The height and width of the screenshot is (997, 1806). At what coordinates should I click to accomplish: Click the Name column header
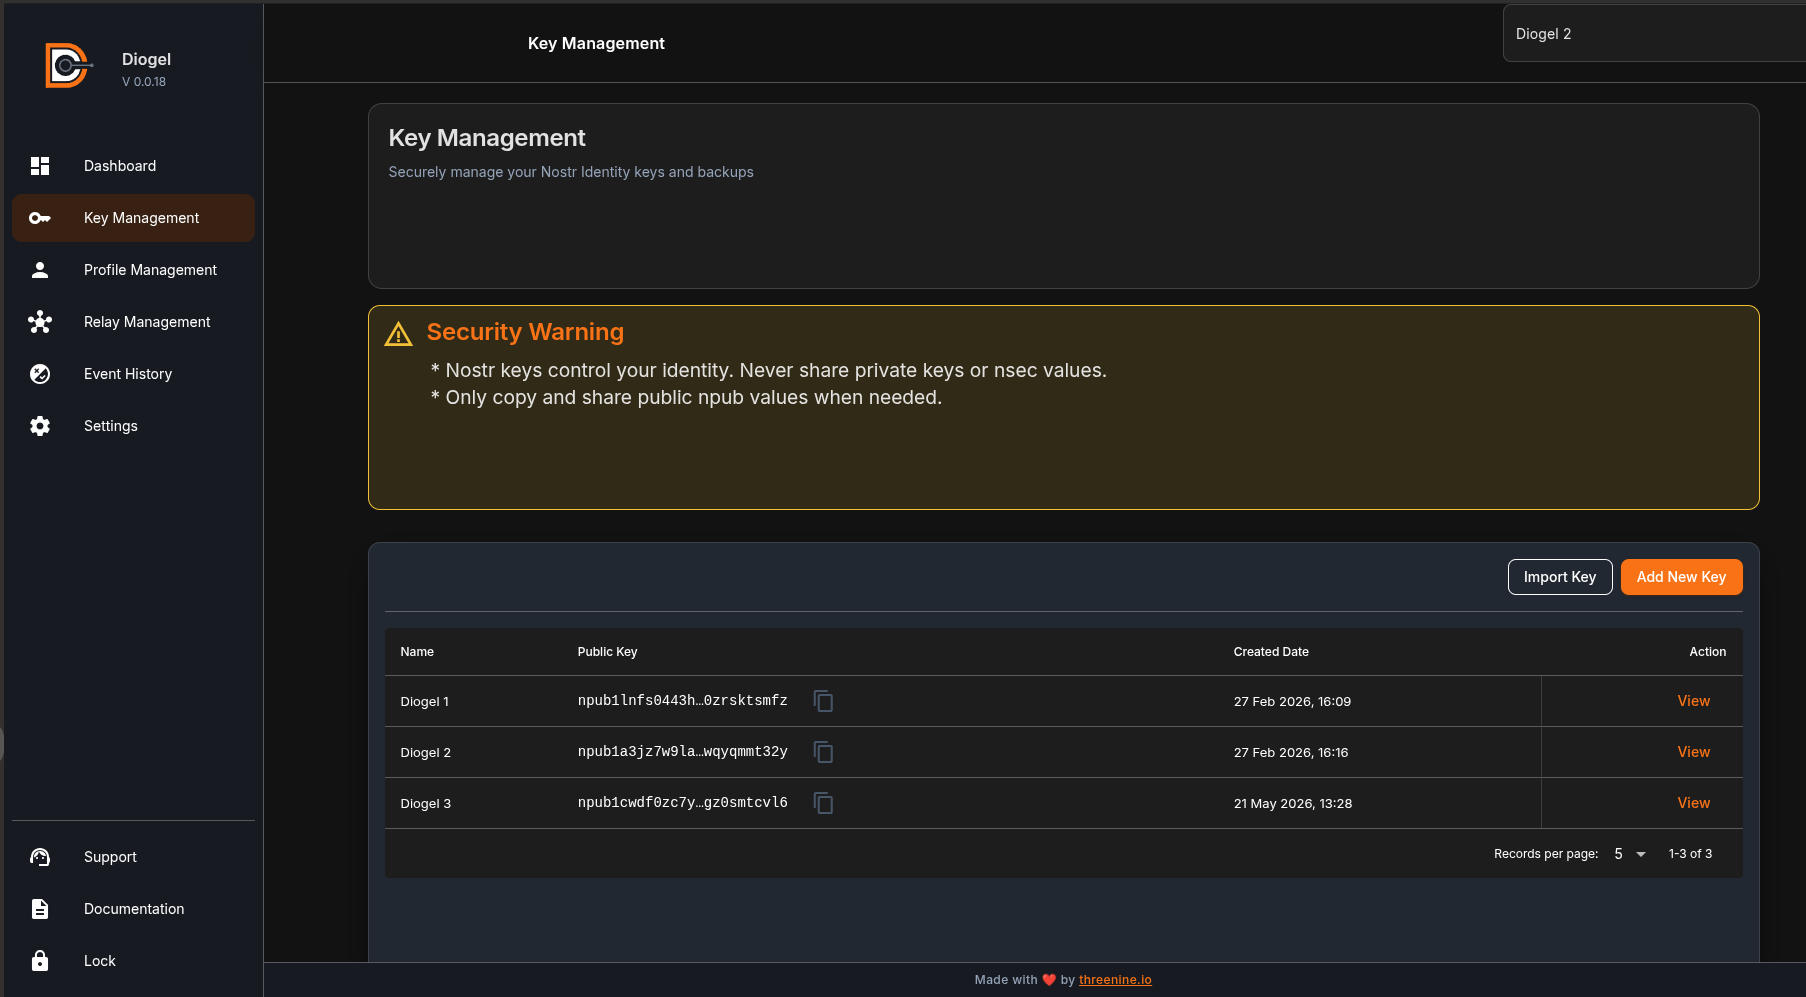tap(417, 652)
